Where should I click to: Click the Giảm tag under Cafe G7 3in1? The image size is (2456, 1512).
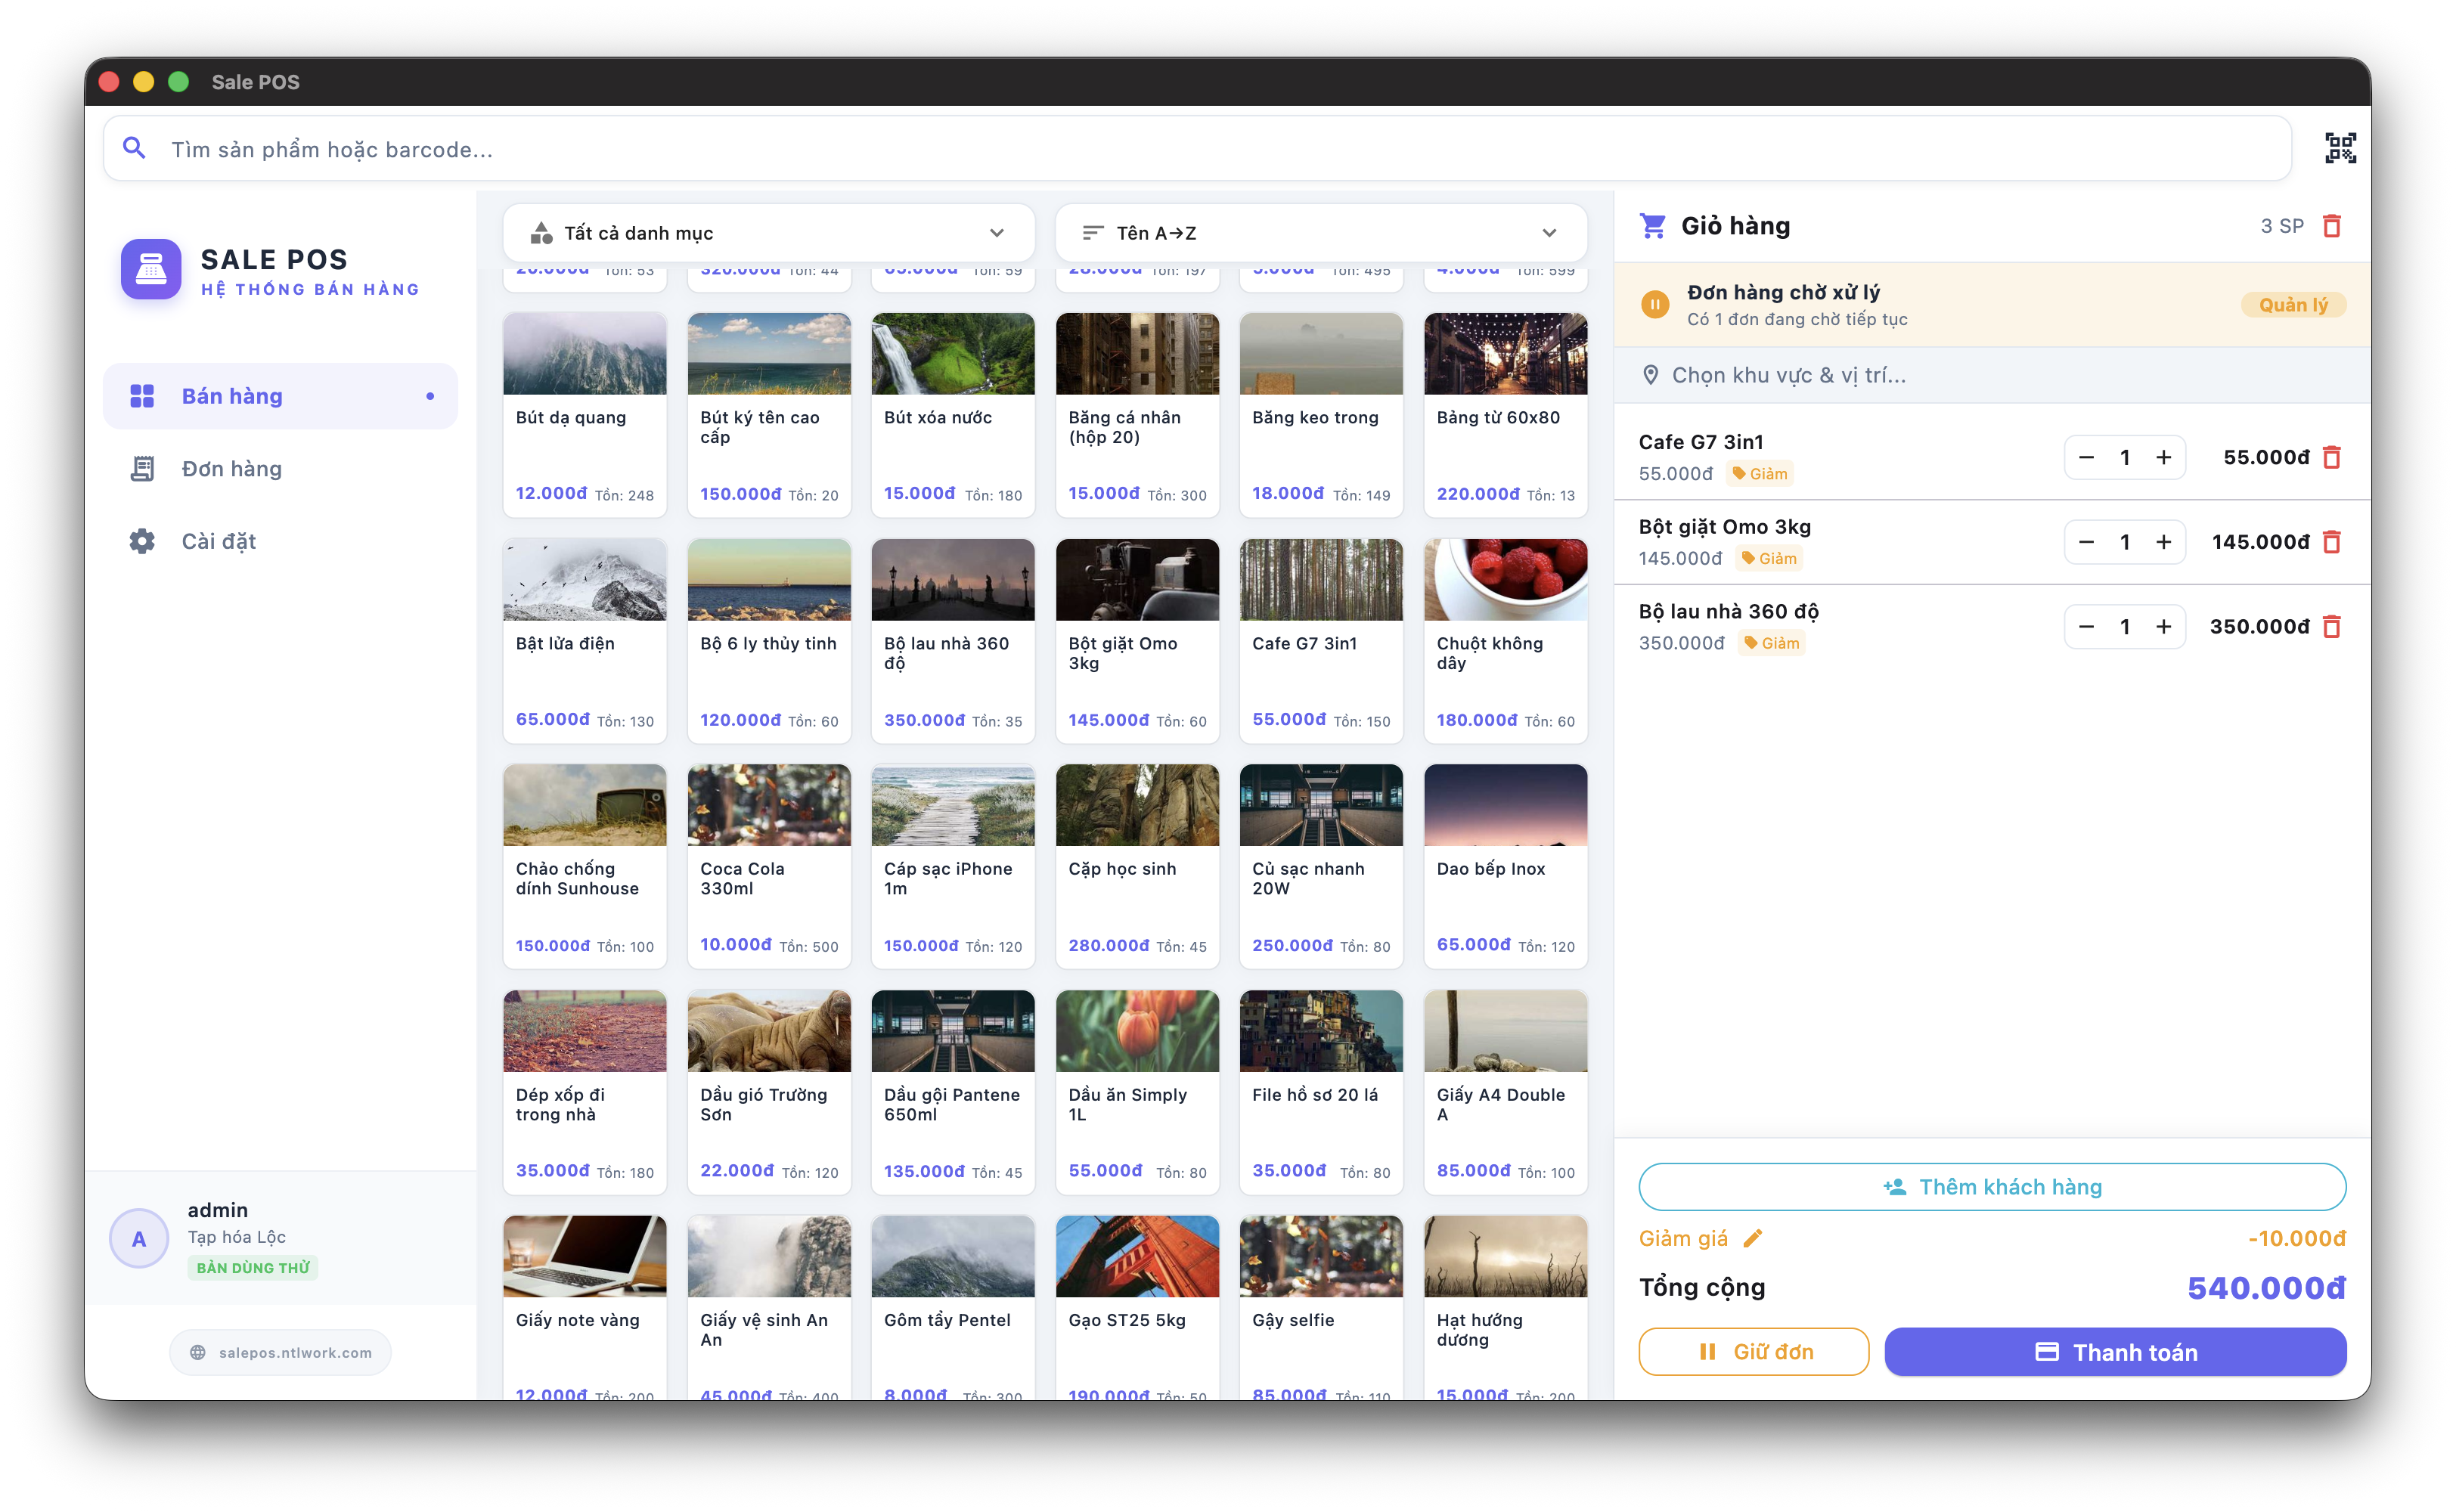click(1760, 474)
